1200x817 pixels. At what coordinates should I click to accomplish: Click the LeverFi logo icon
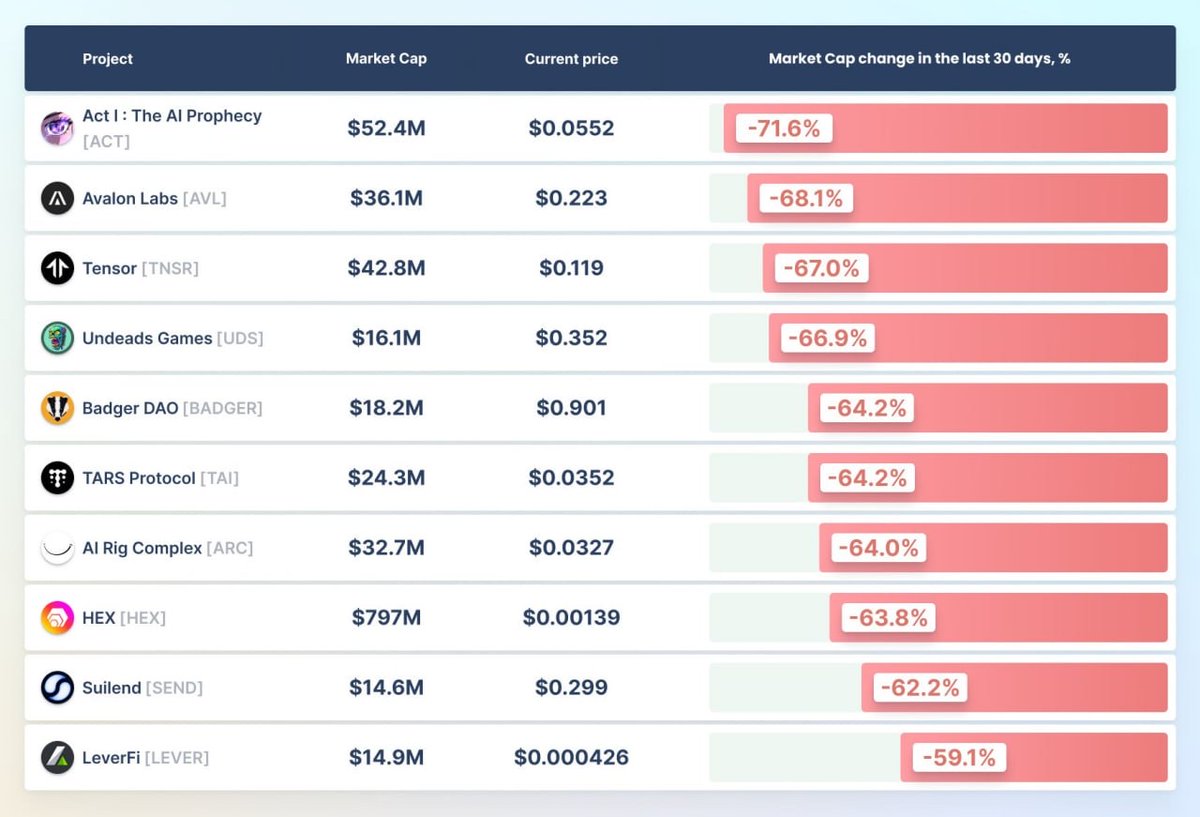click(x=57, y=758)
